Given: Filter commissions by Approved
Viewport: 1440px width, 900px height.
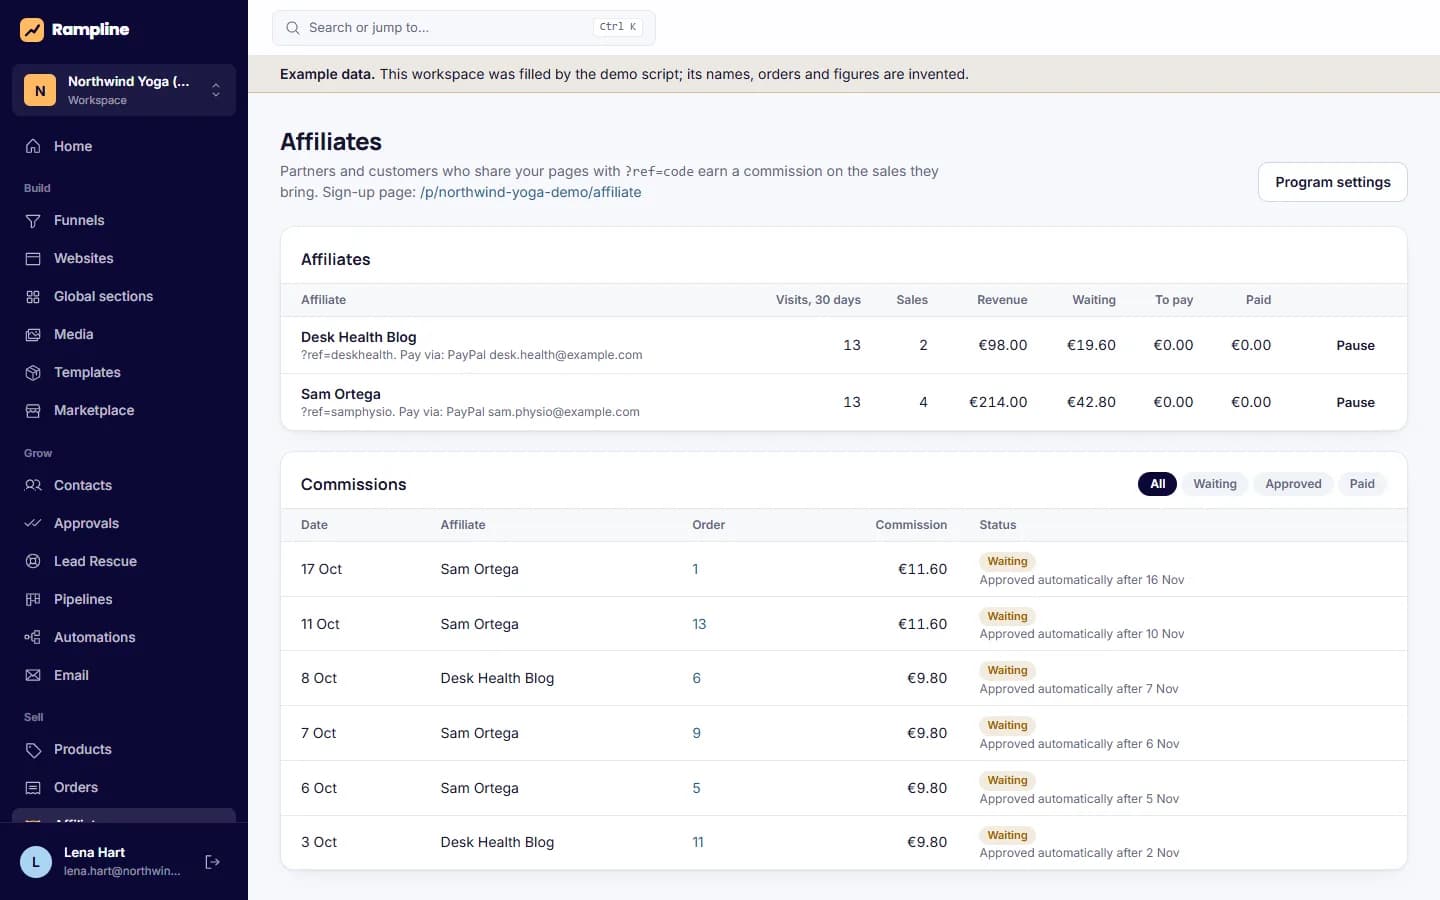Looking at the screenshot, I should coord(1293,484).
